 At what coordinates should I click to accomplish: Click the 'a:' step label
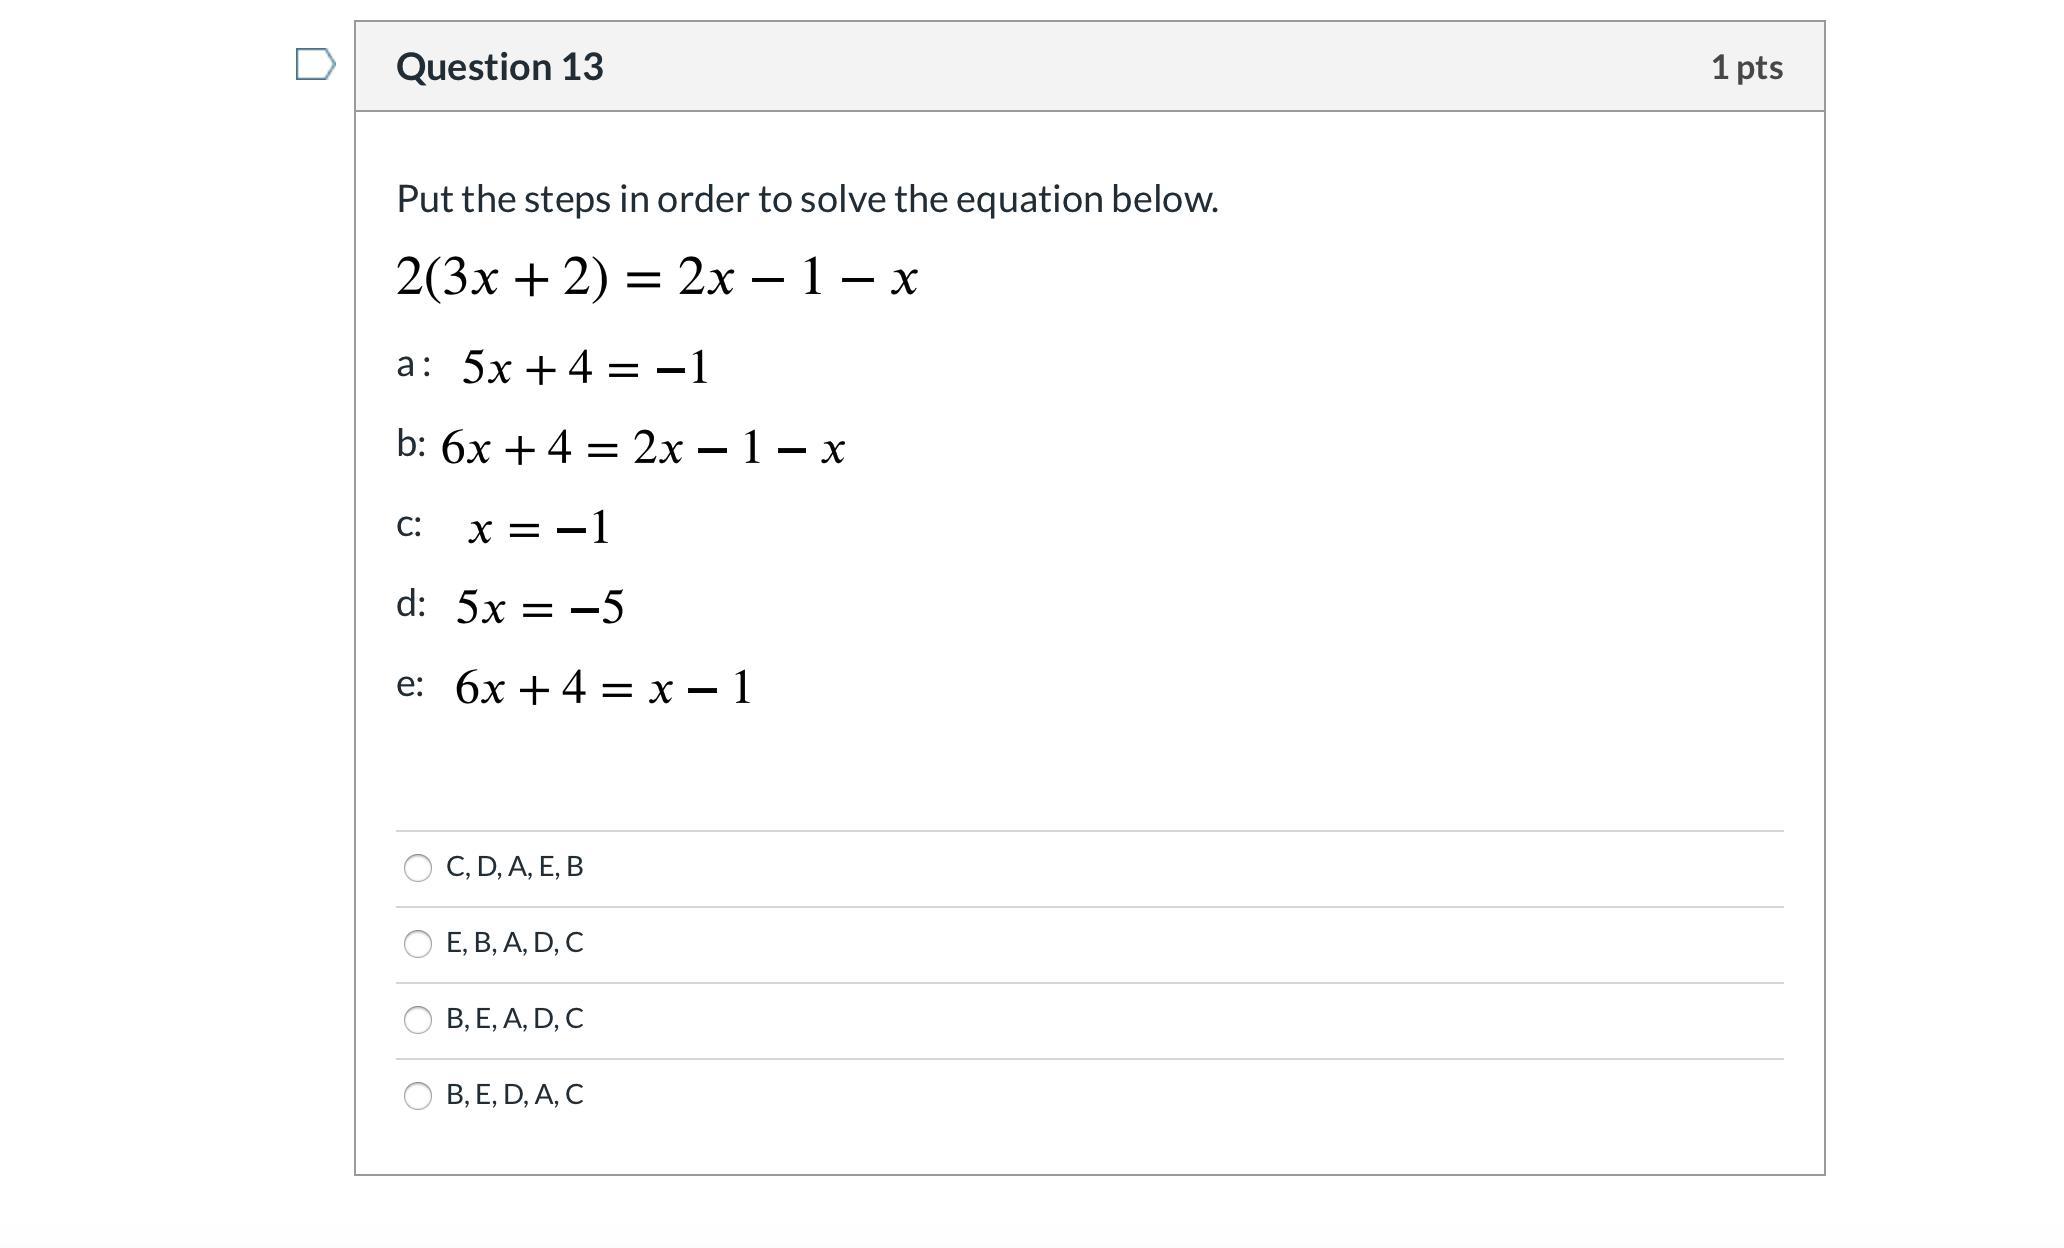tap(413, 365)
